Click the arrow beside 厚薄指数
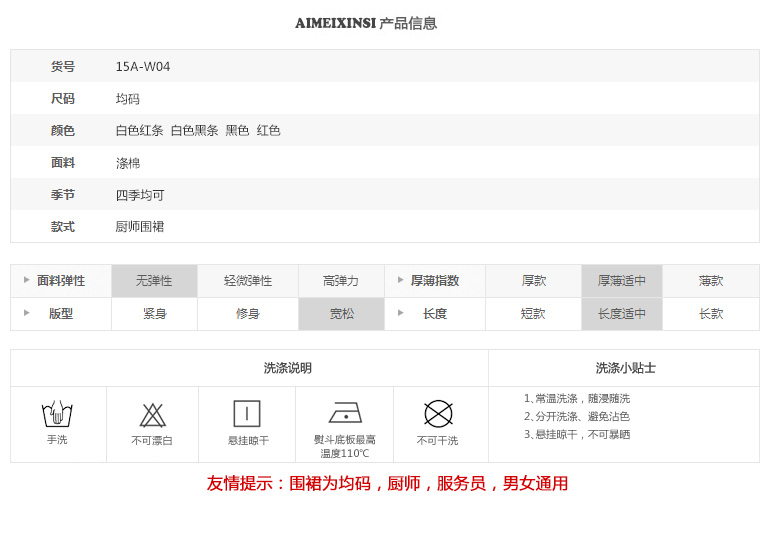780x543 pixels. point(400,280)
